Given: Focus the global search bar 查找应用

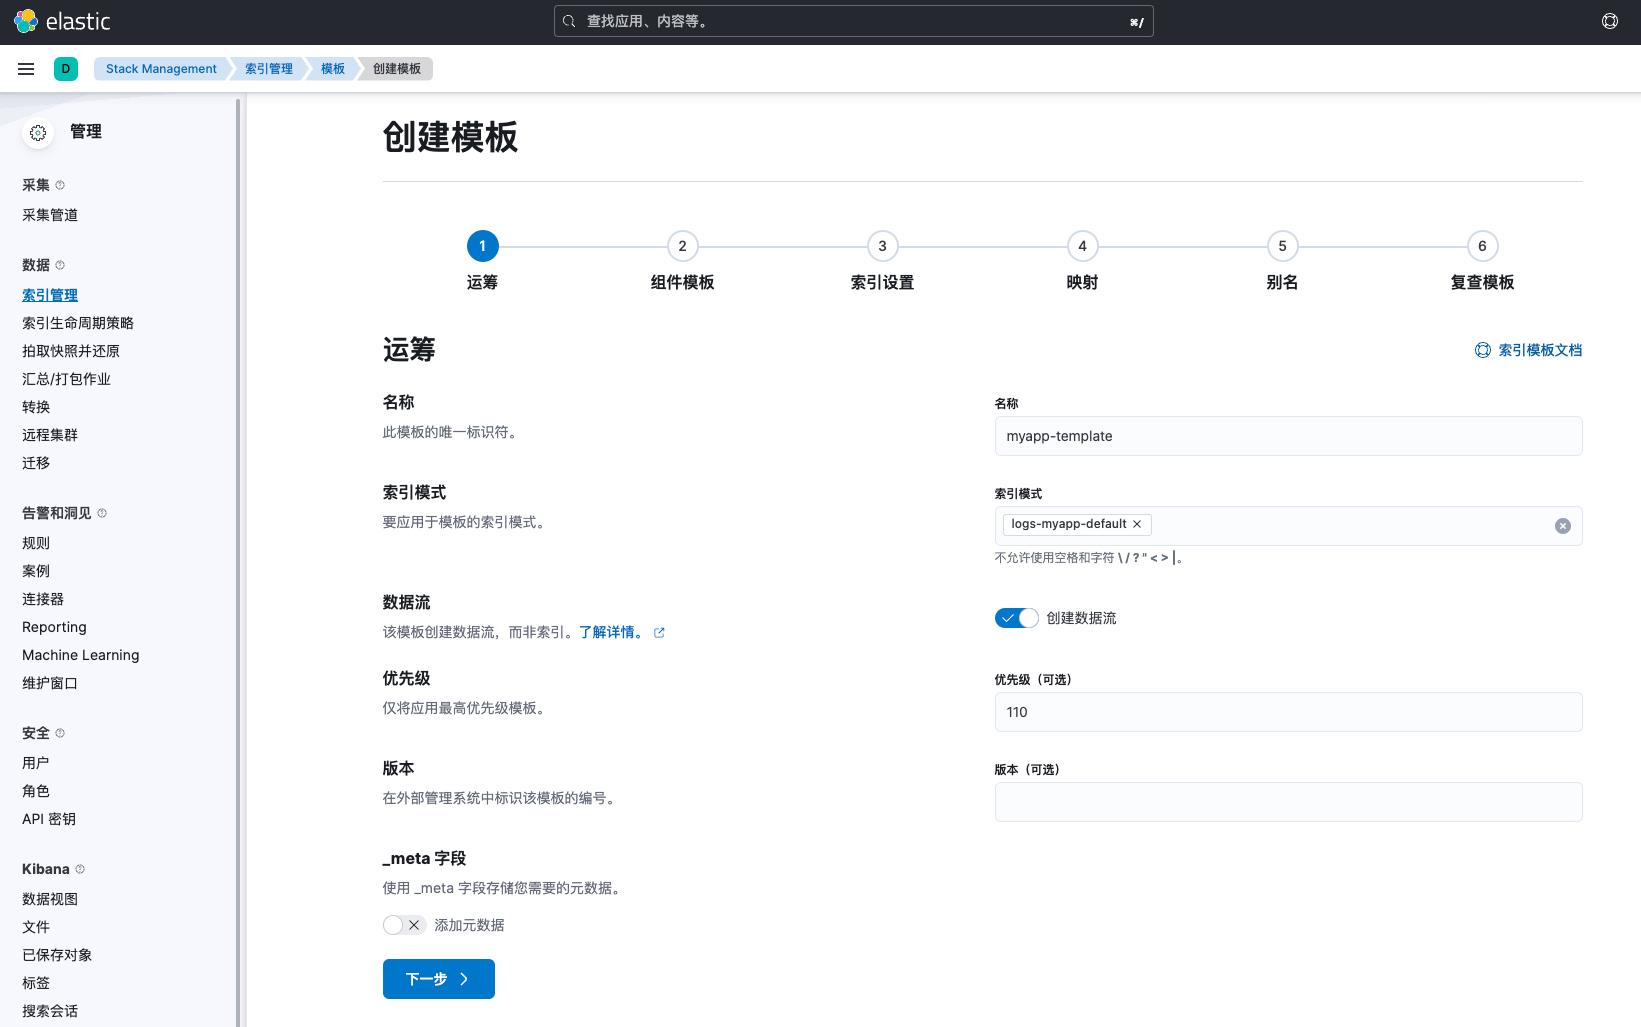Looking at the screenshot, I should coord(854,21).
